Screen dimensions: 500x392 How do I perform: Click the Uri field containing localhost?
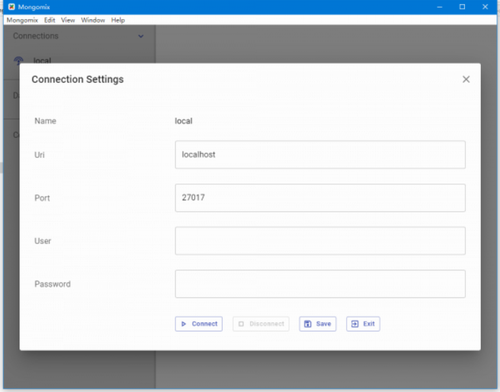click(x=320, y=155)
